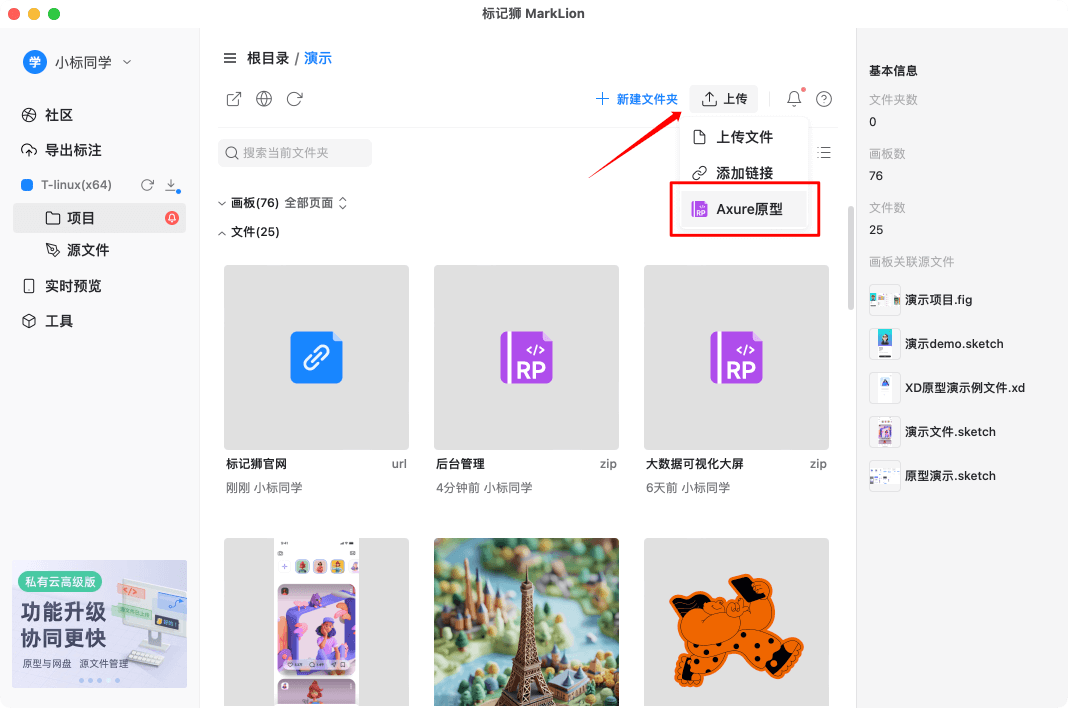
Task: Collapse the 画板(76) section
Action: (x=222, y=201)
